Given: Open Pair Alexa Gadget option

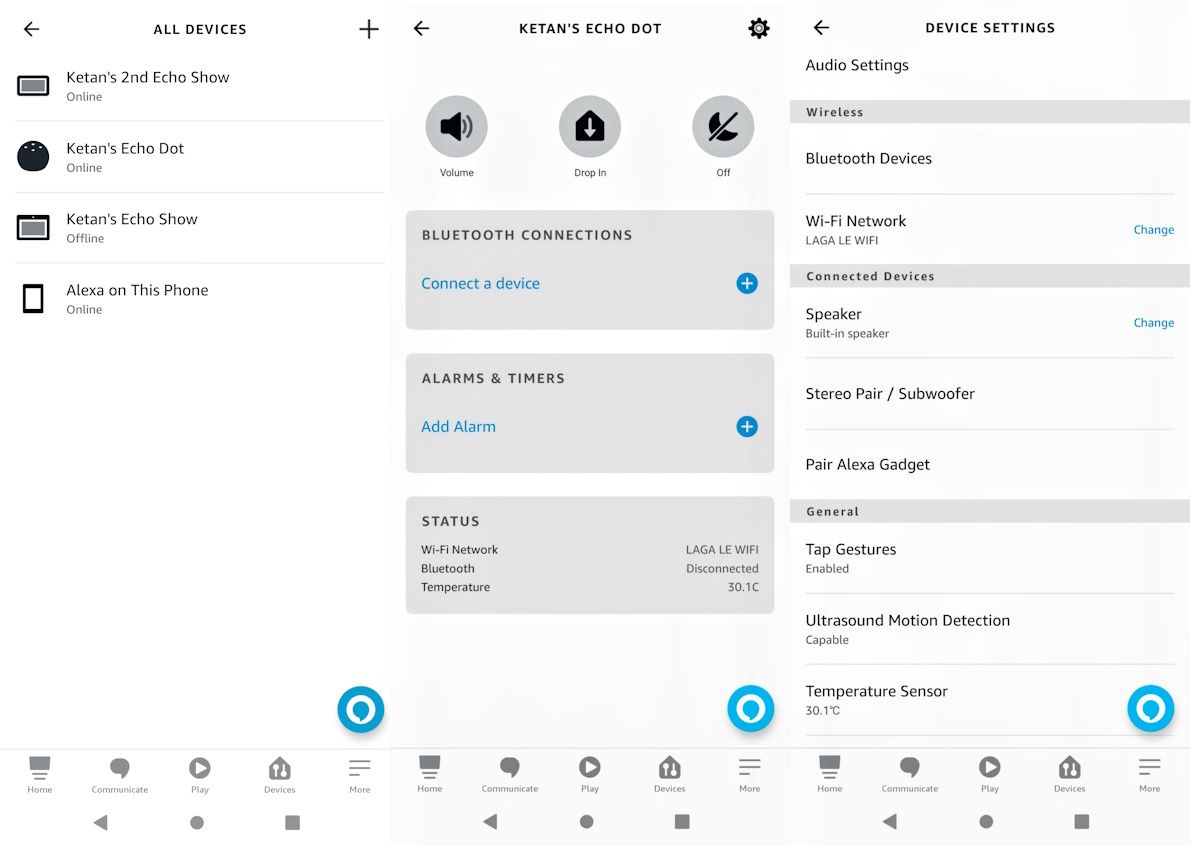Looking at the screenshot, I should (x=990, y=465).
